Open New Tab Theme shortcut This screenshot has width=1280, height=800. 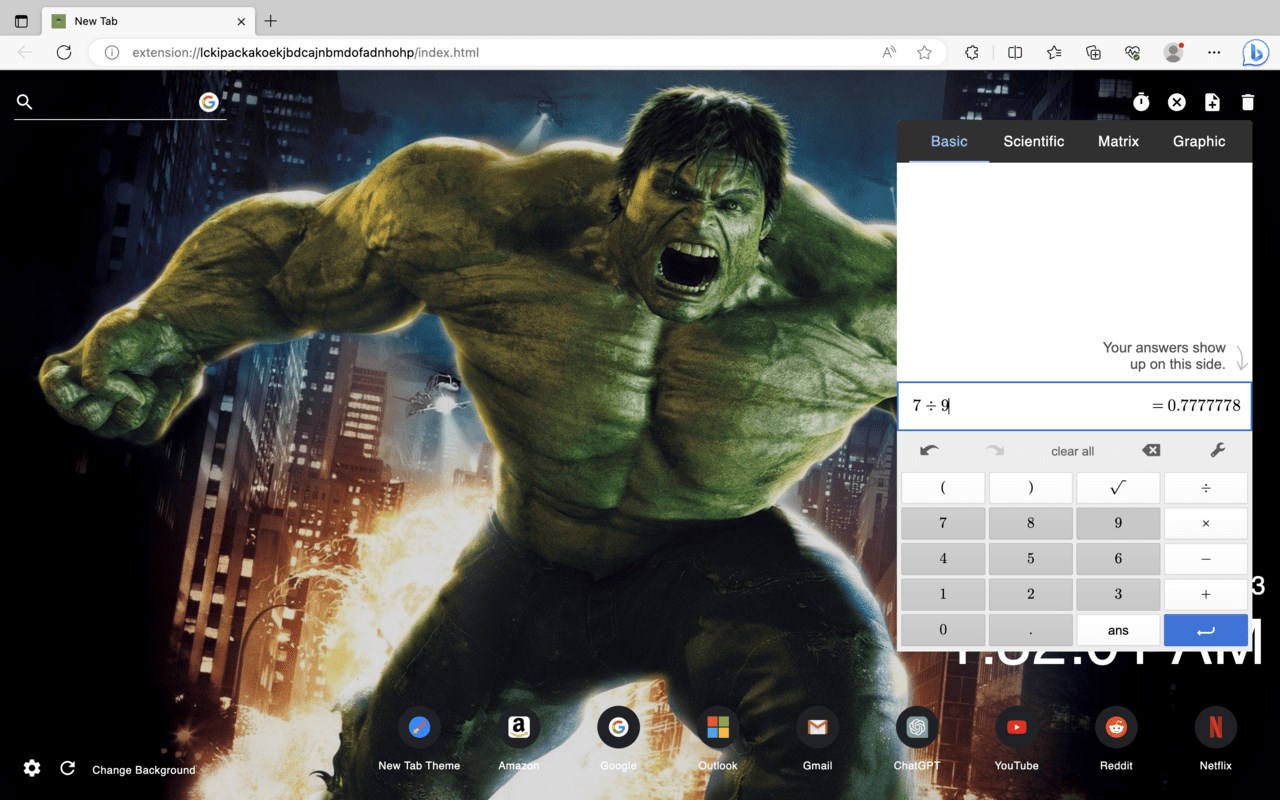coord(419,728)
